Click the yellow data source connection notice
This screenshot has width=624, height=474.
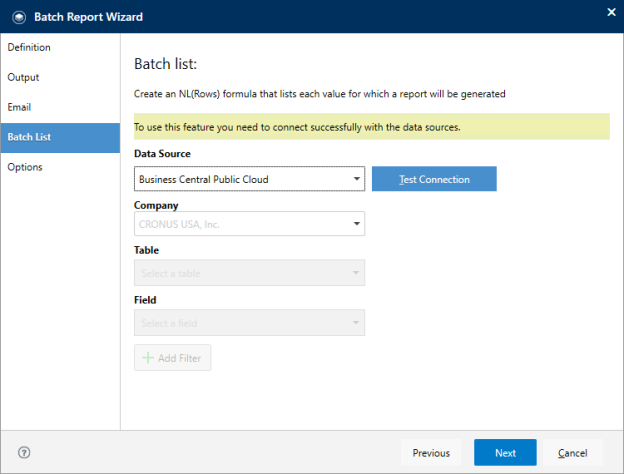point(372,127)
